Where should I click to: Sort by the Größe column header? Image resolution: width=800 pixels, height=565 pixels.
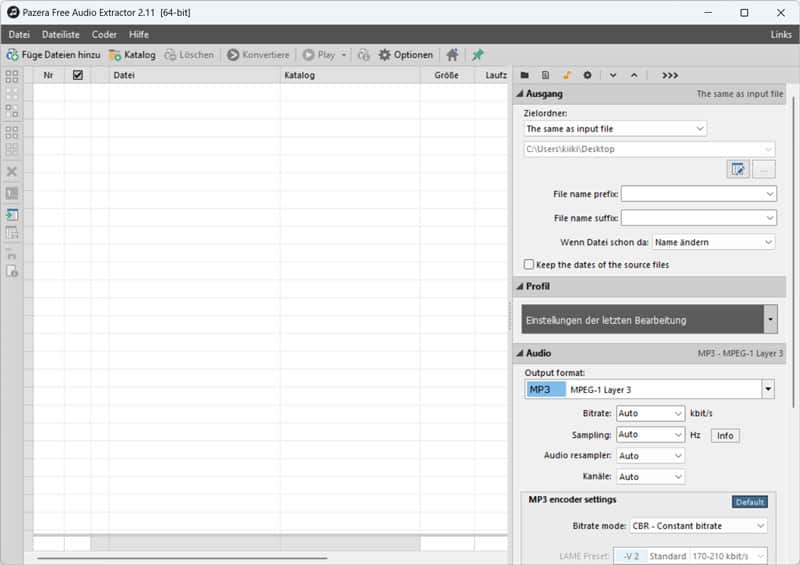tap(446, 75)
